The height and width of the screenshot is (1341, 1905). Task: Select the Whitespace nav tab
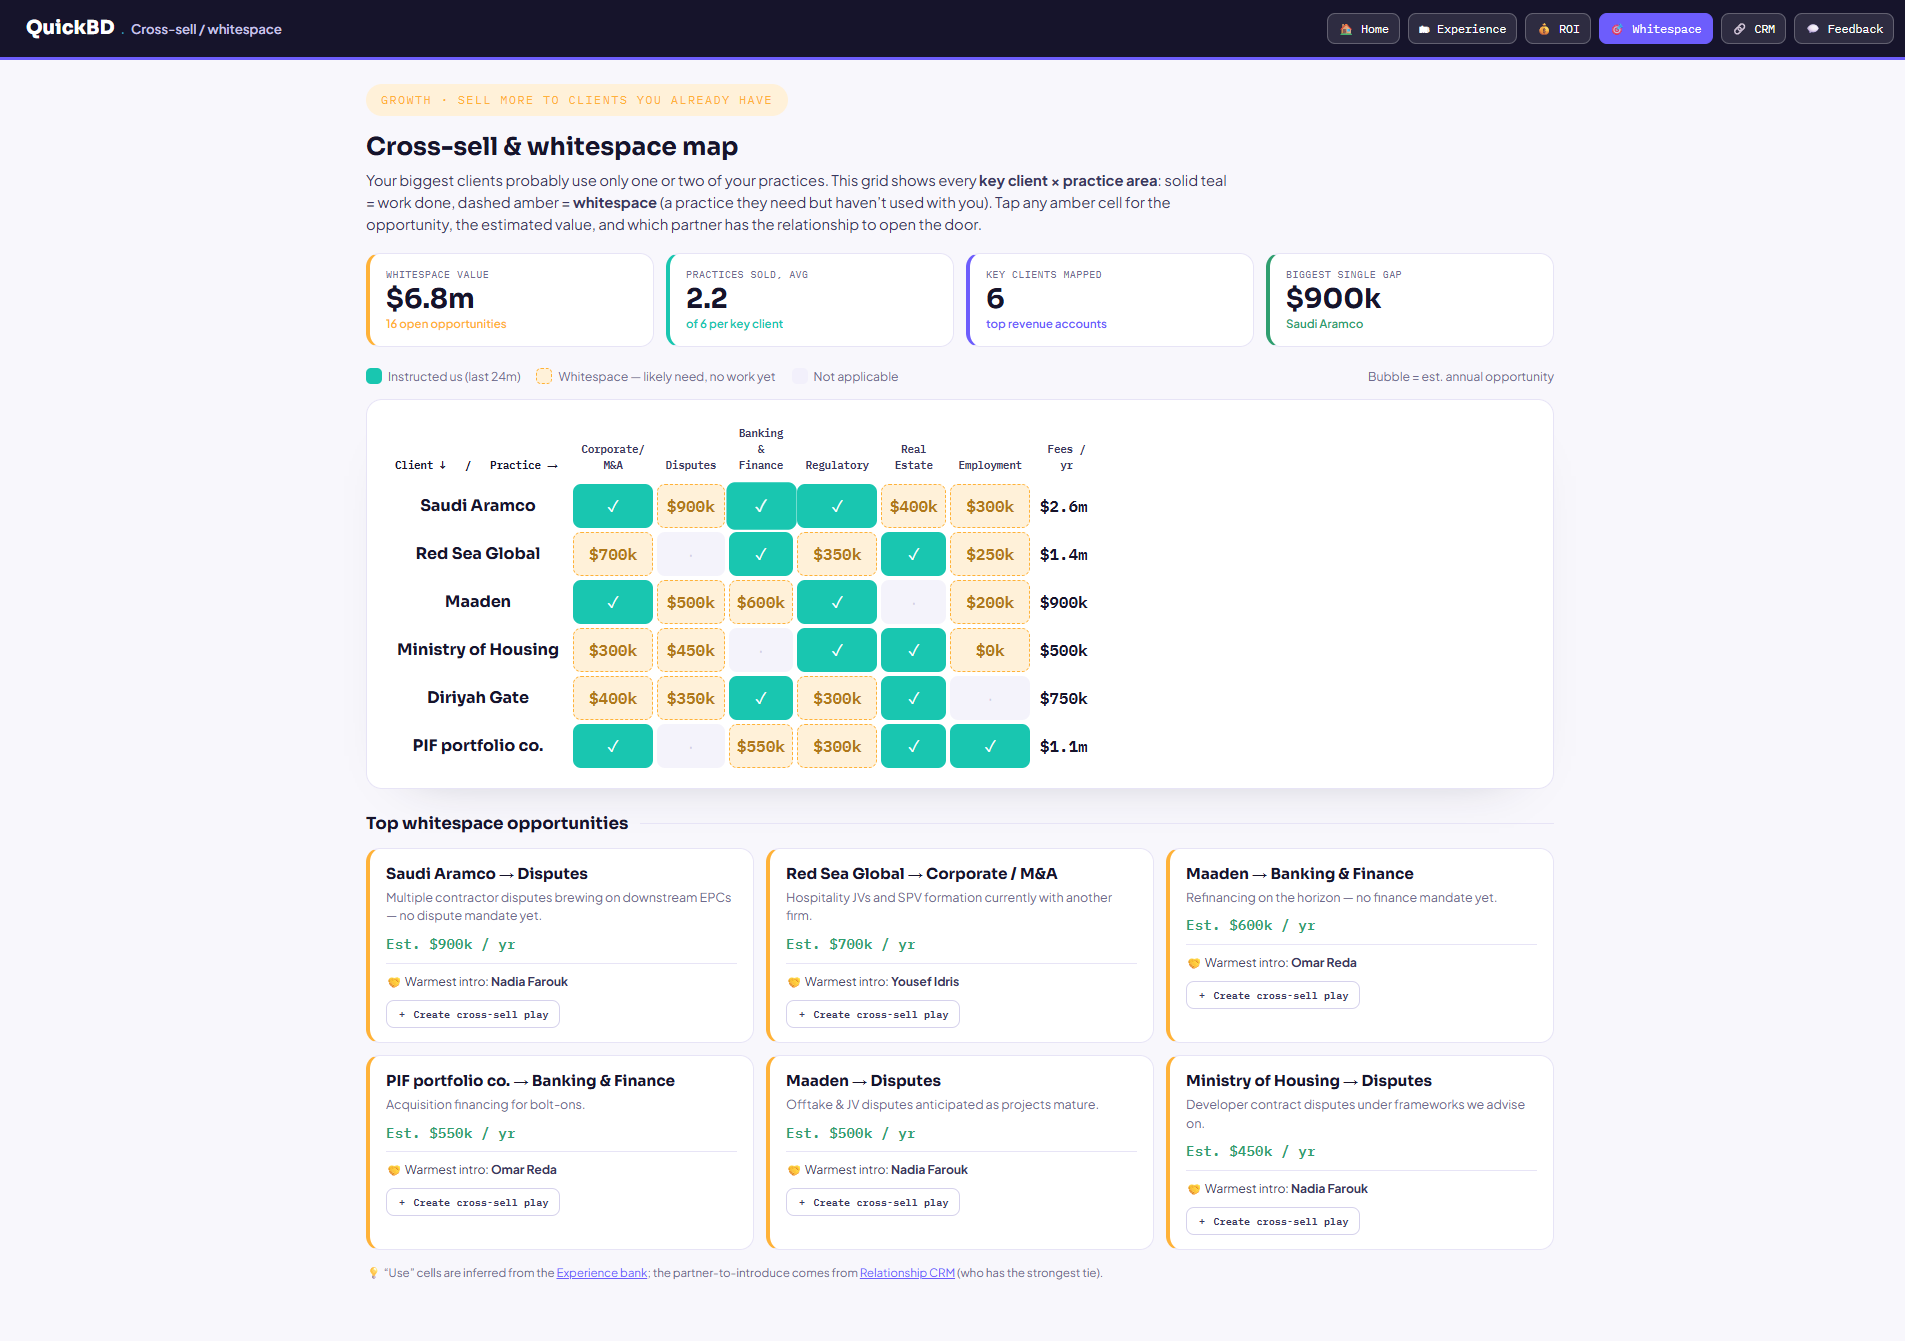[1656, 29]
